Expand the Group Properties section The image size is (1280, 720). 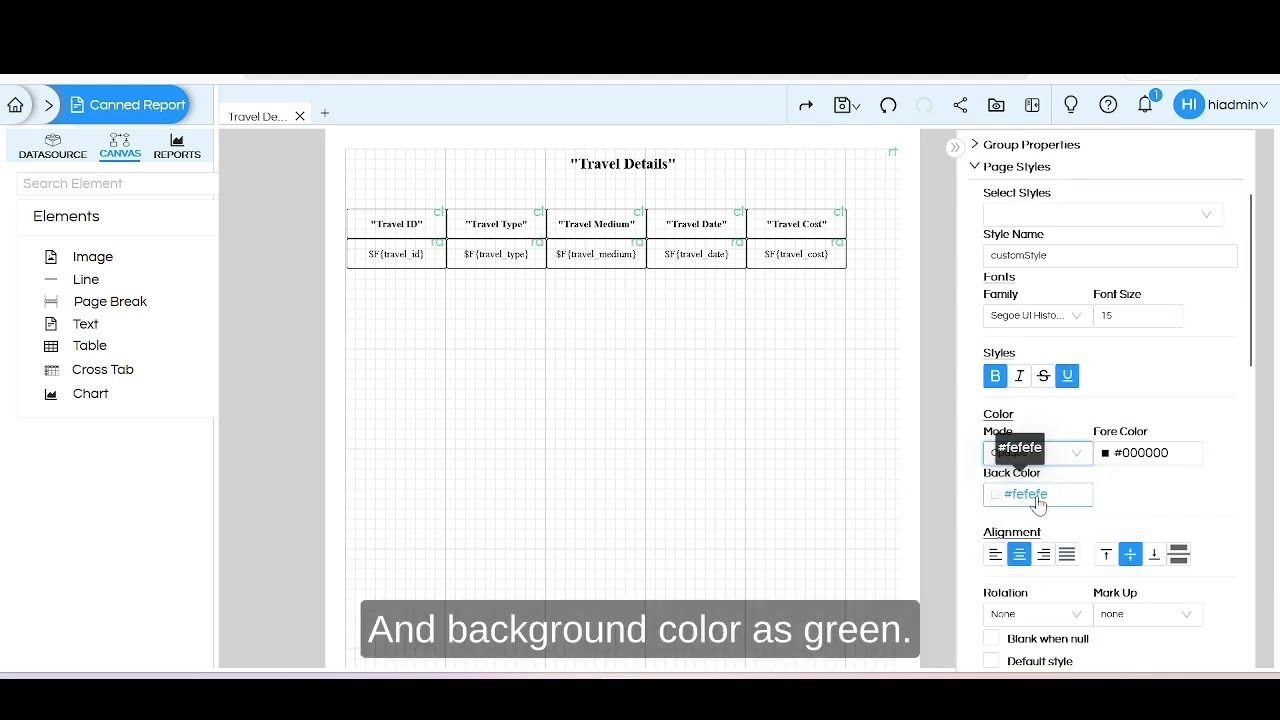tap(1025, 145)
